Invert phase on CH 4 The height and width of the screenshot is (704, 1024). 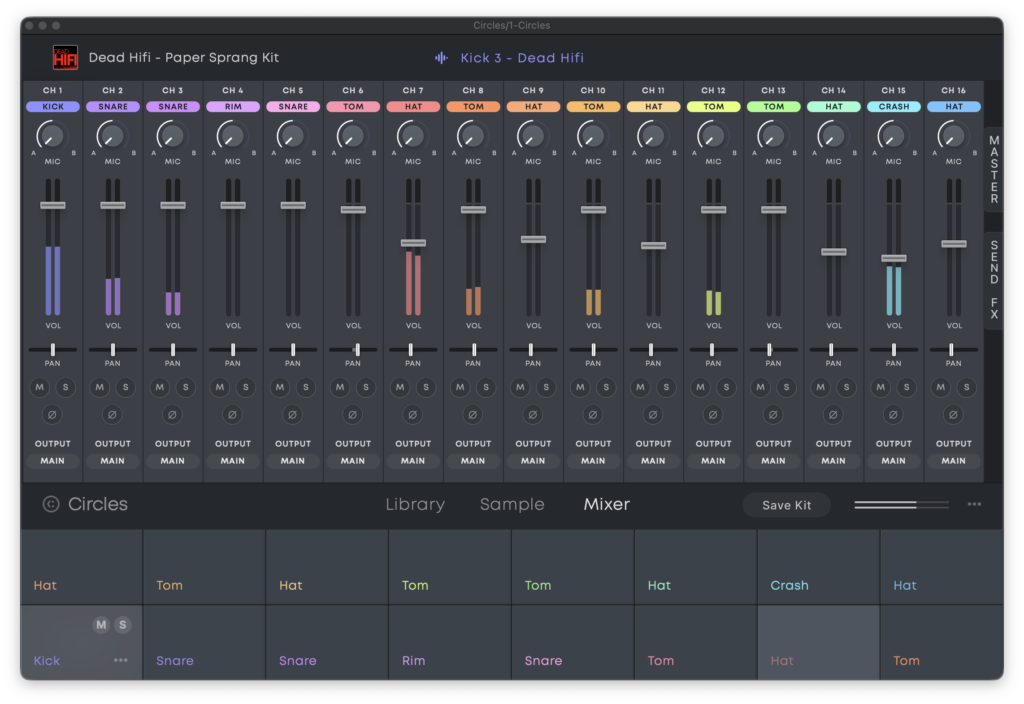(232, 415)
